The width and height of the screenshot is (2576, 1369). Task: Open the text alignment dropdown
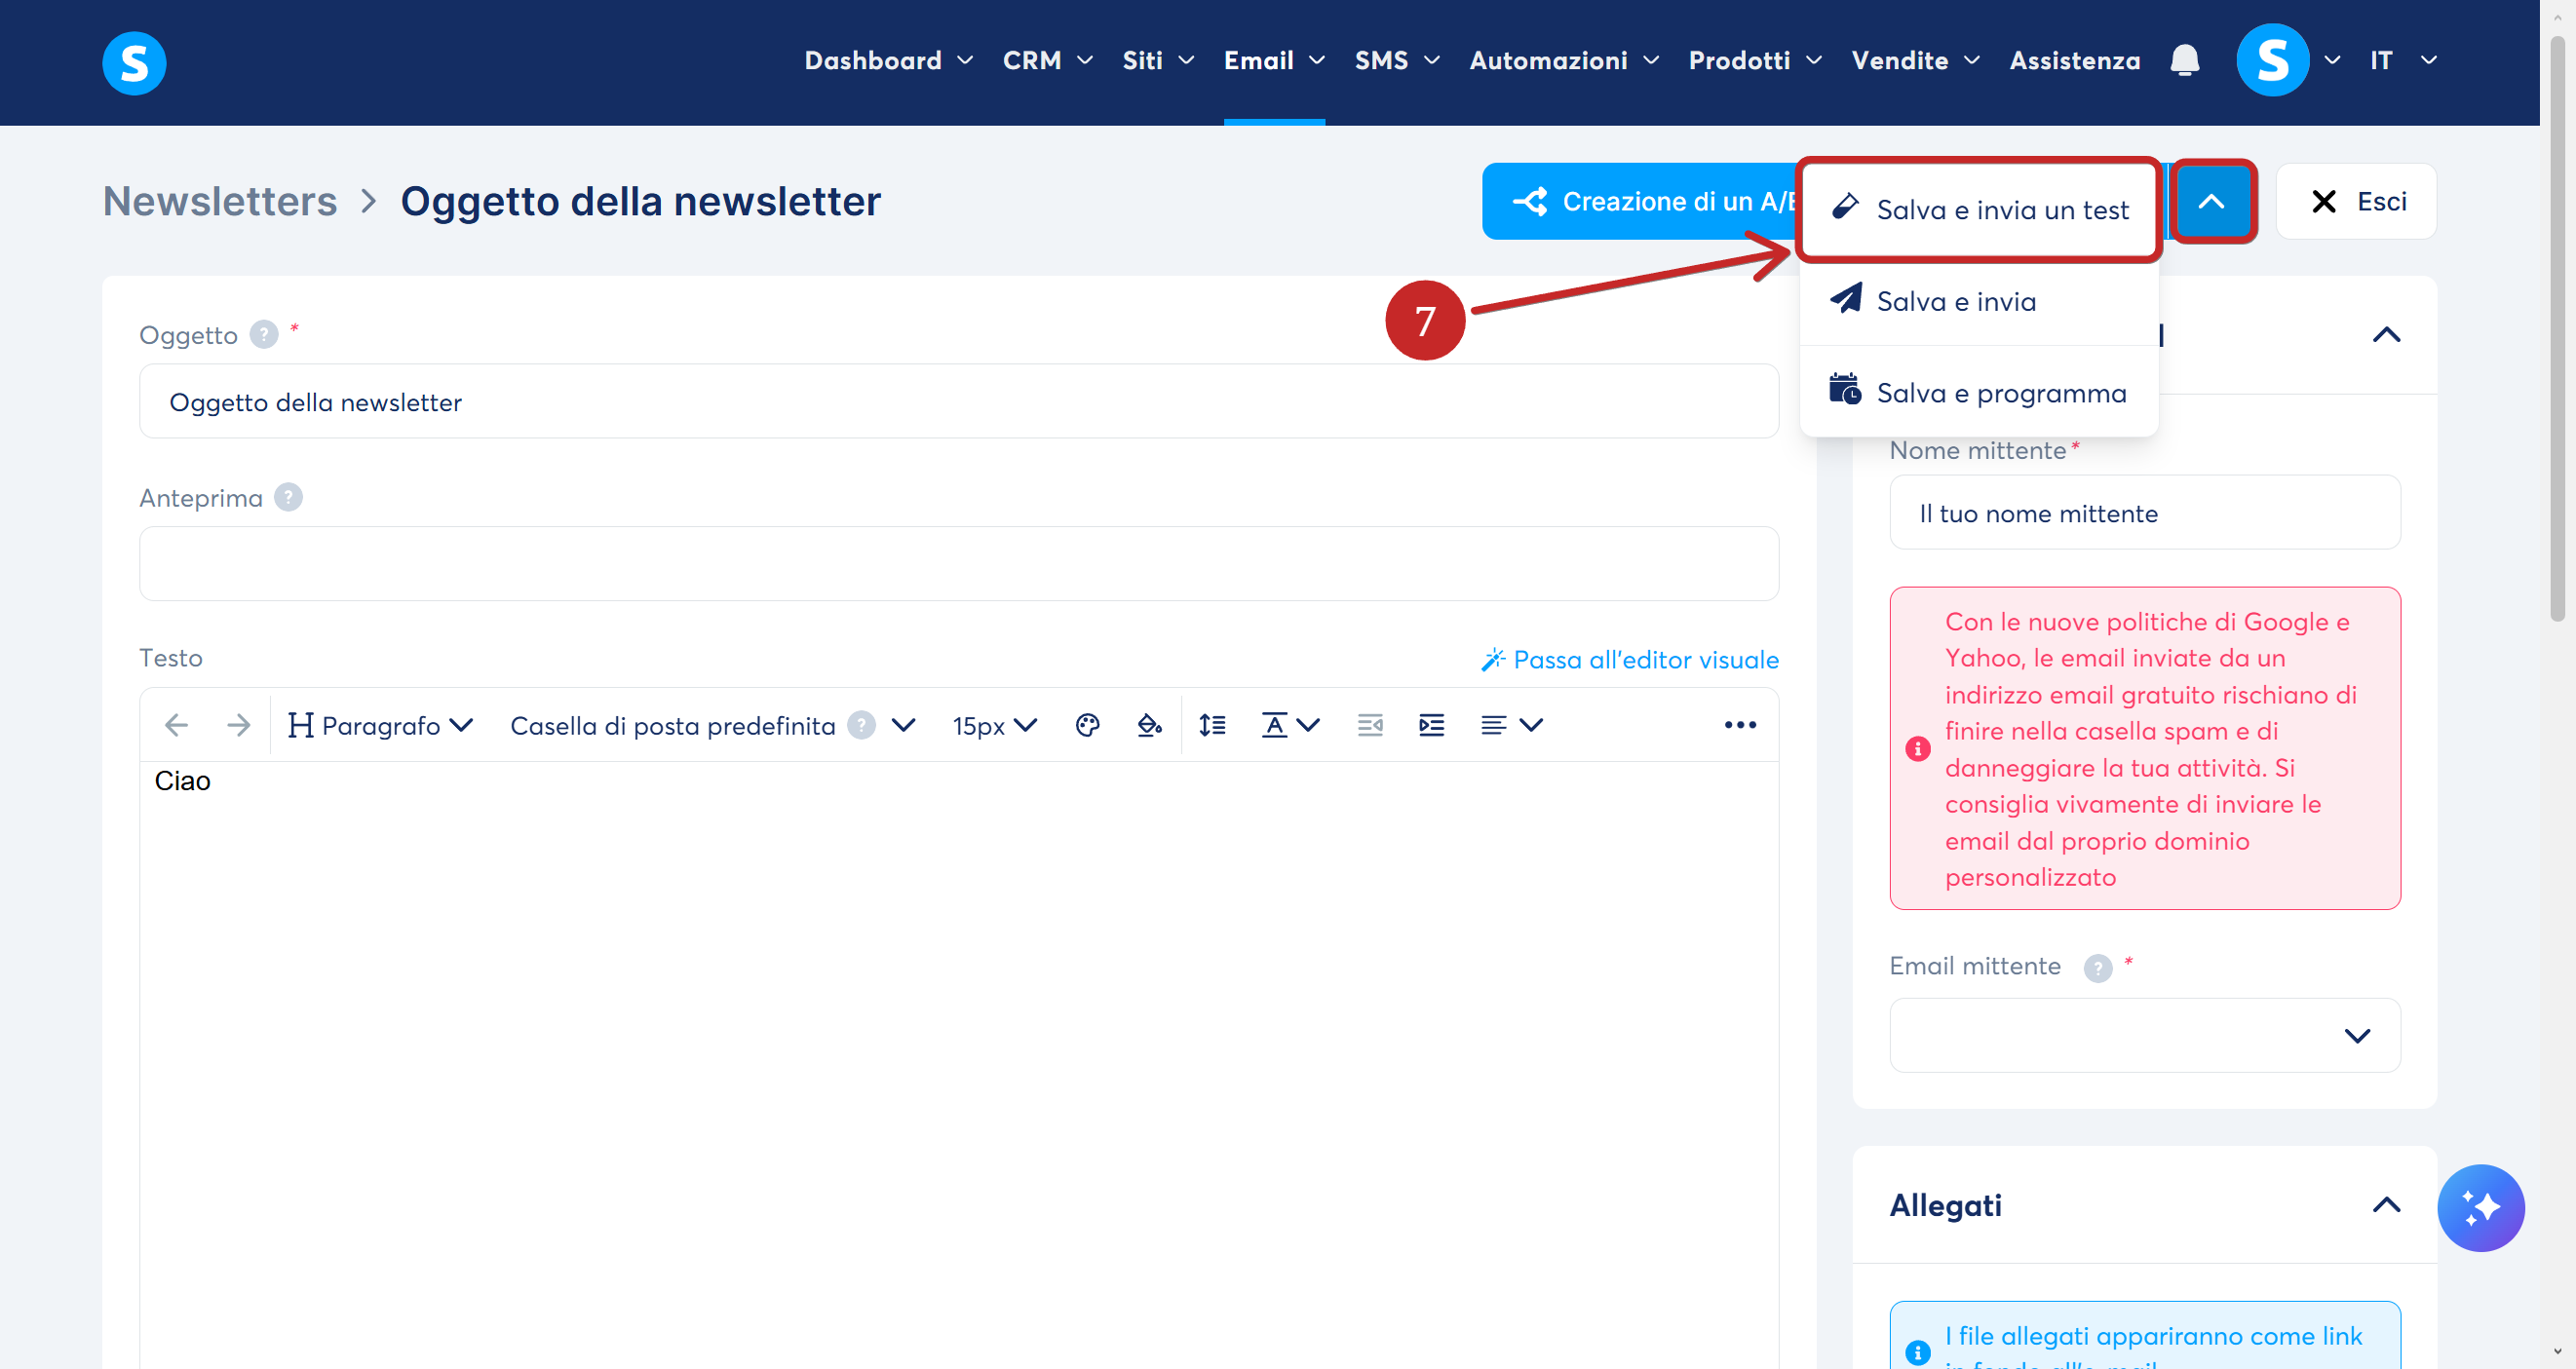pos(1511,725)
